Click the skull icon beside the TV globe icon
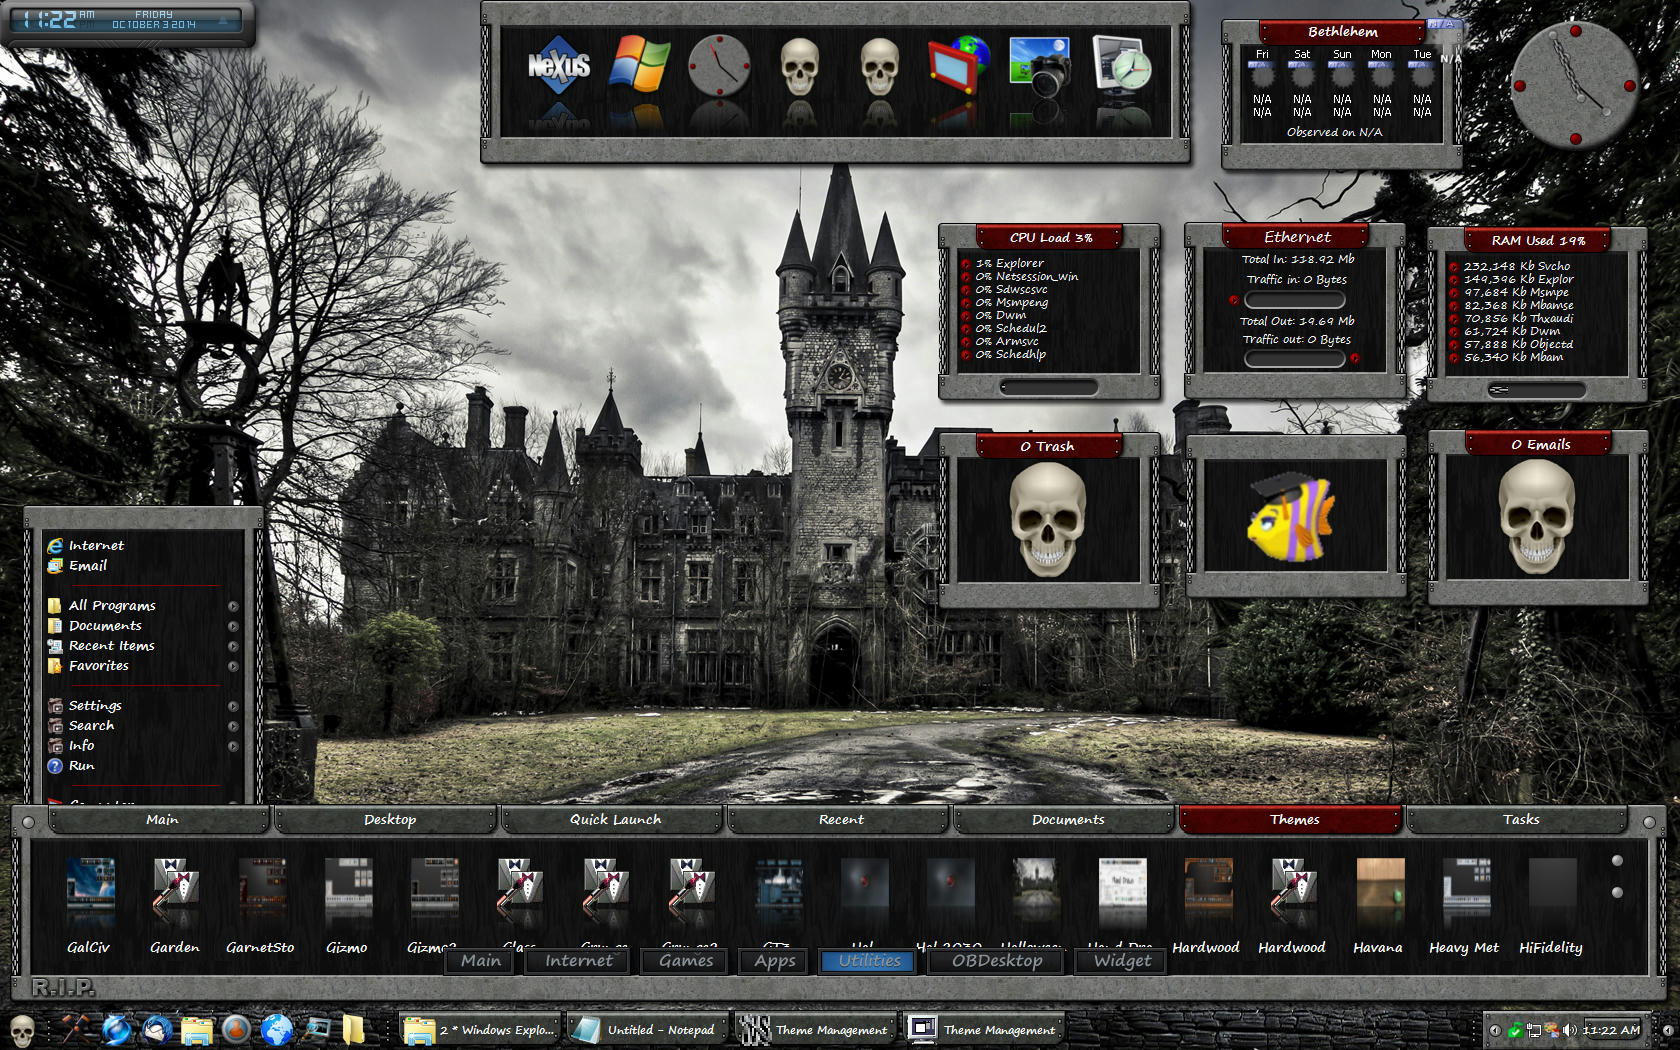The height and width of the screenshot is (1050, 1680). tap(879, 67)
